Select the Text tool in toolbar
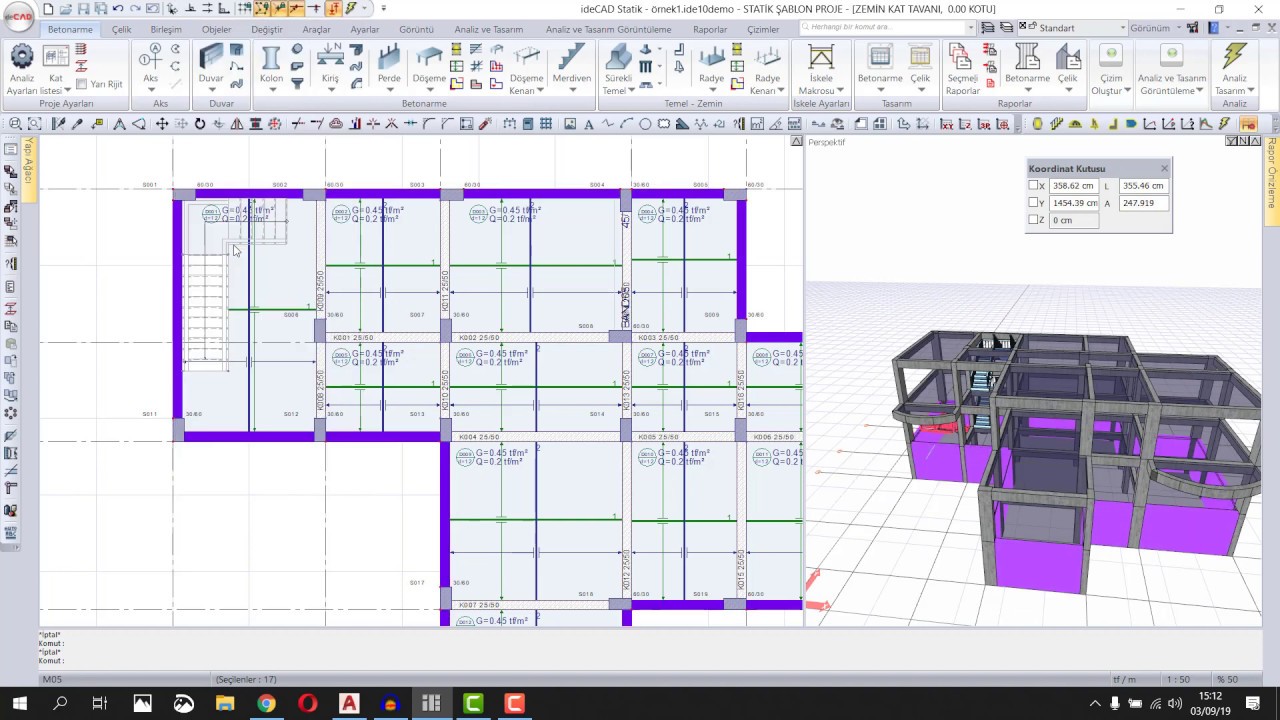Image resolution: width=1280 pixels, height=720 pixels. (x=589, y=124)
